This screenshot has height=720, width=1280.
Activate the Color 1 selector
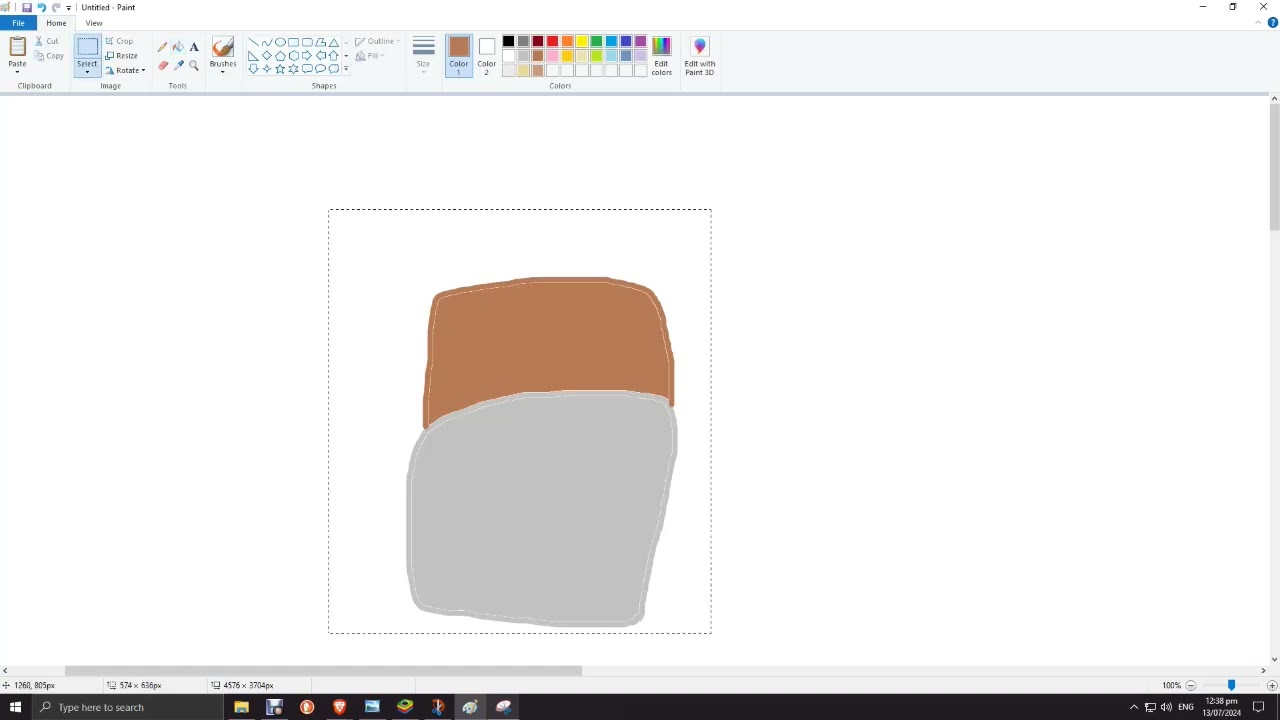click(458, 56)
